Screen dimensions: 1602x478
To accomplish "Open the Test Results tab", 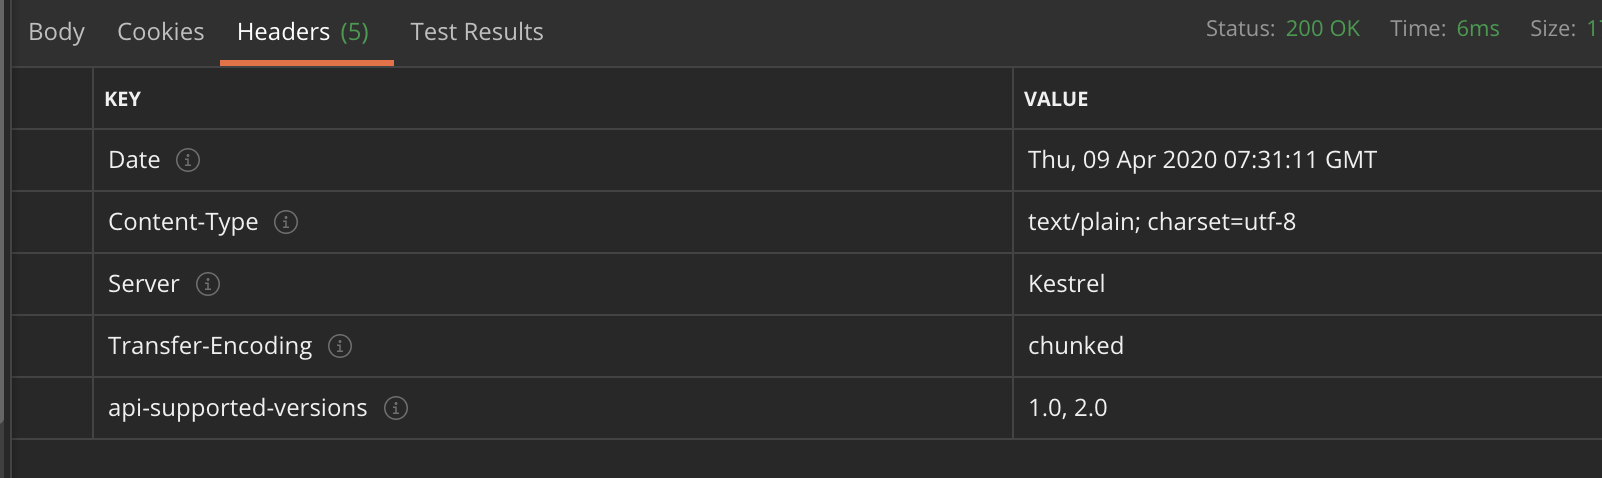I will point(477,32).
